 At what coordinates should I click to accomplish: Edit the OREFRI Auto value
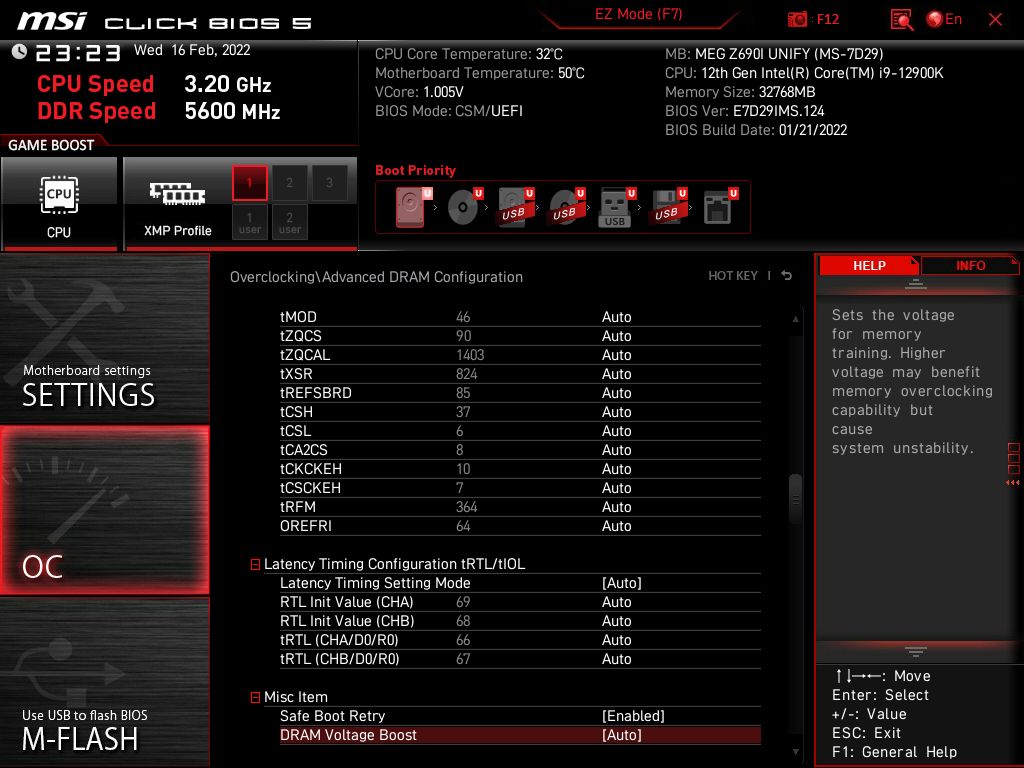(x=616, y=526)
